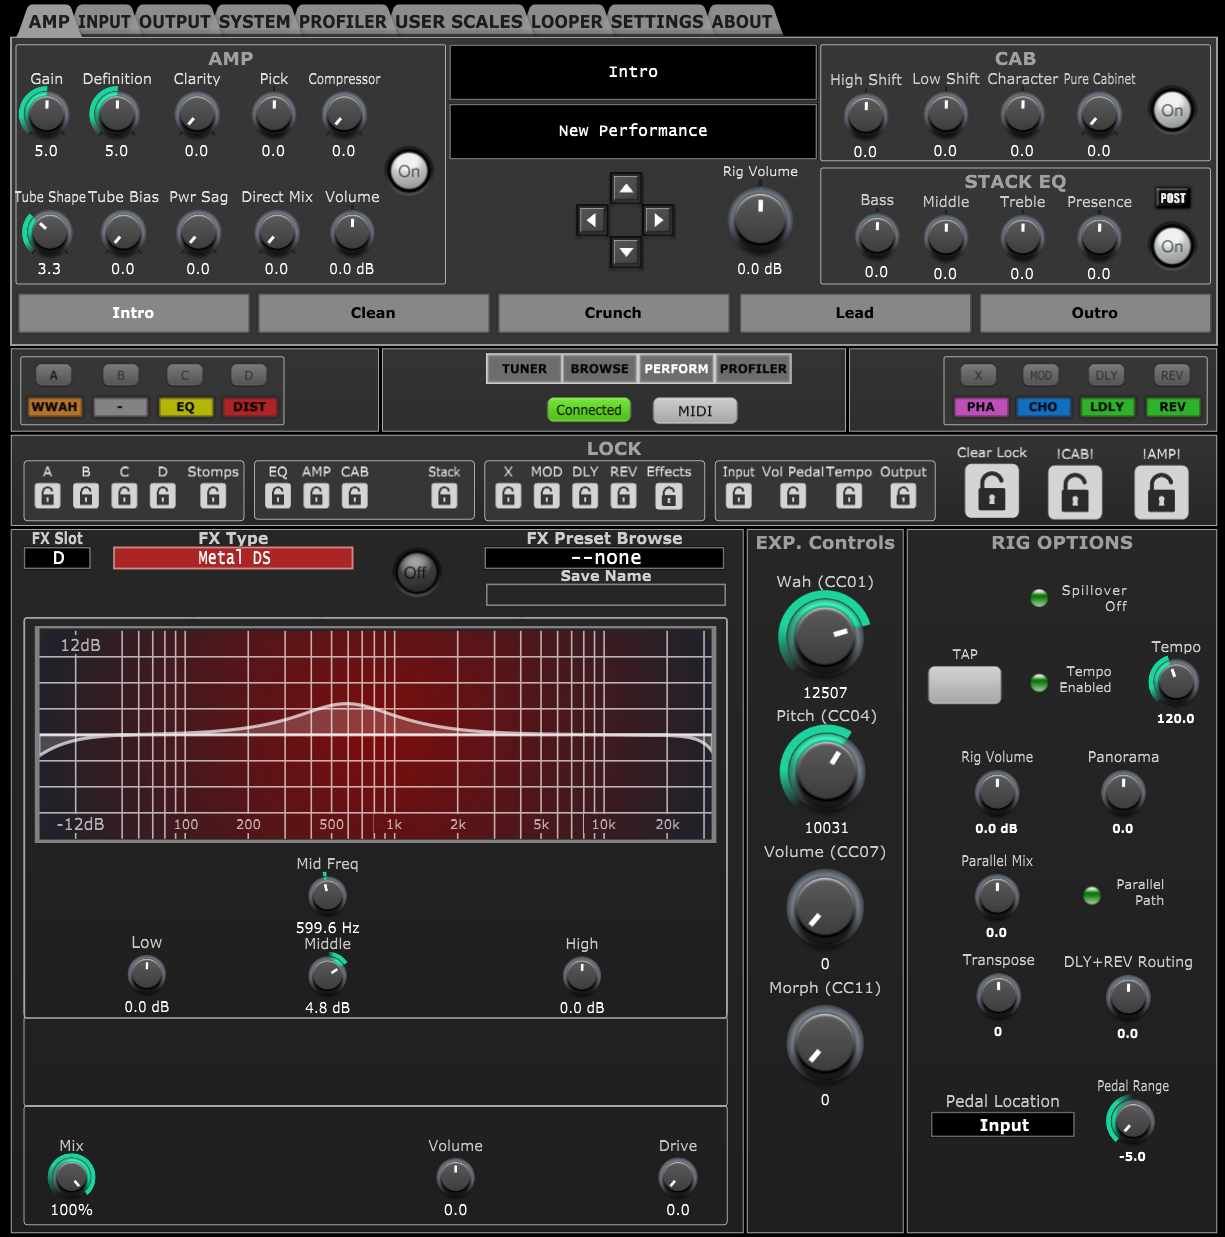Click the padlock under CAB in LOCK panel
This screenshot has width=1225, height=1237.
[355, 495]
